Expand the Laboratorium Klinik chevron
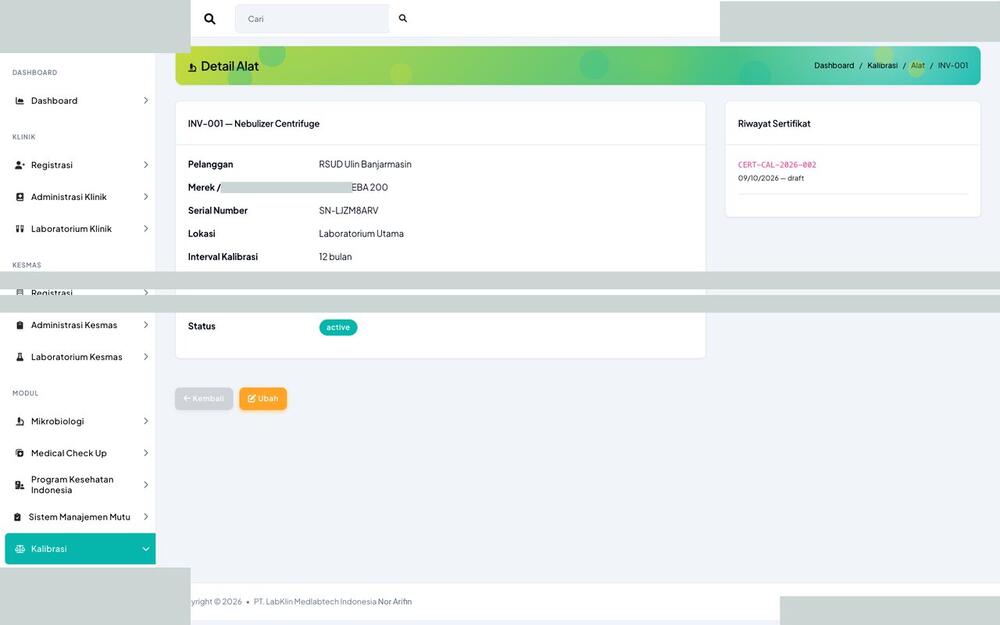This screenshot has width=1000, height=625. pos(145,229)
